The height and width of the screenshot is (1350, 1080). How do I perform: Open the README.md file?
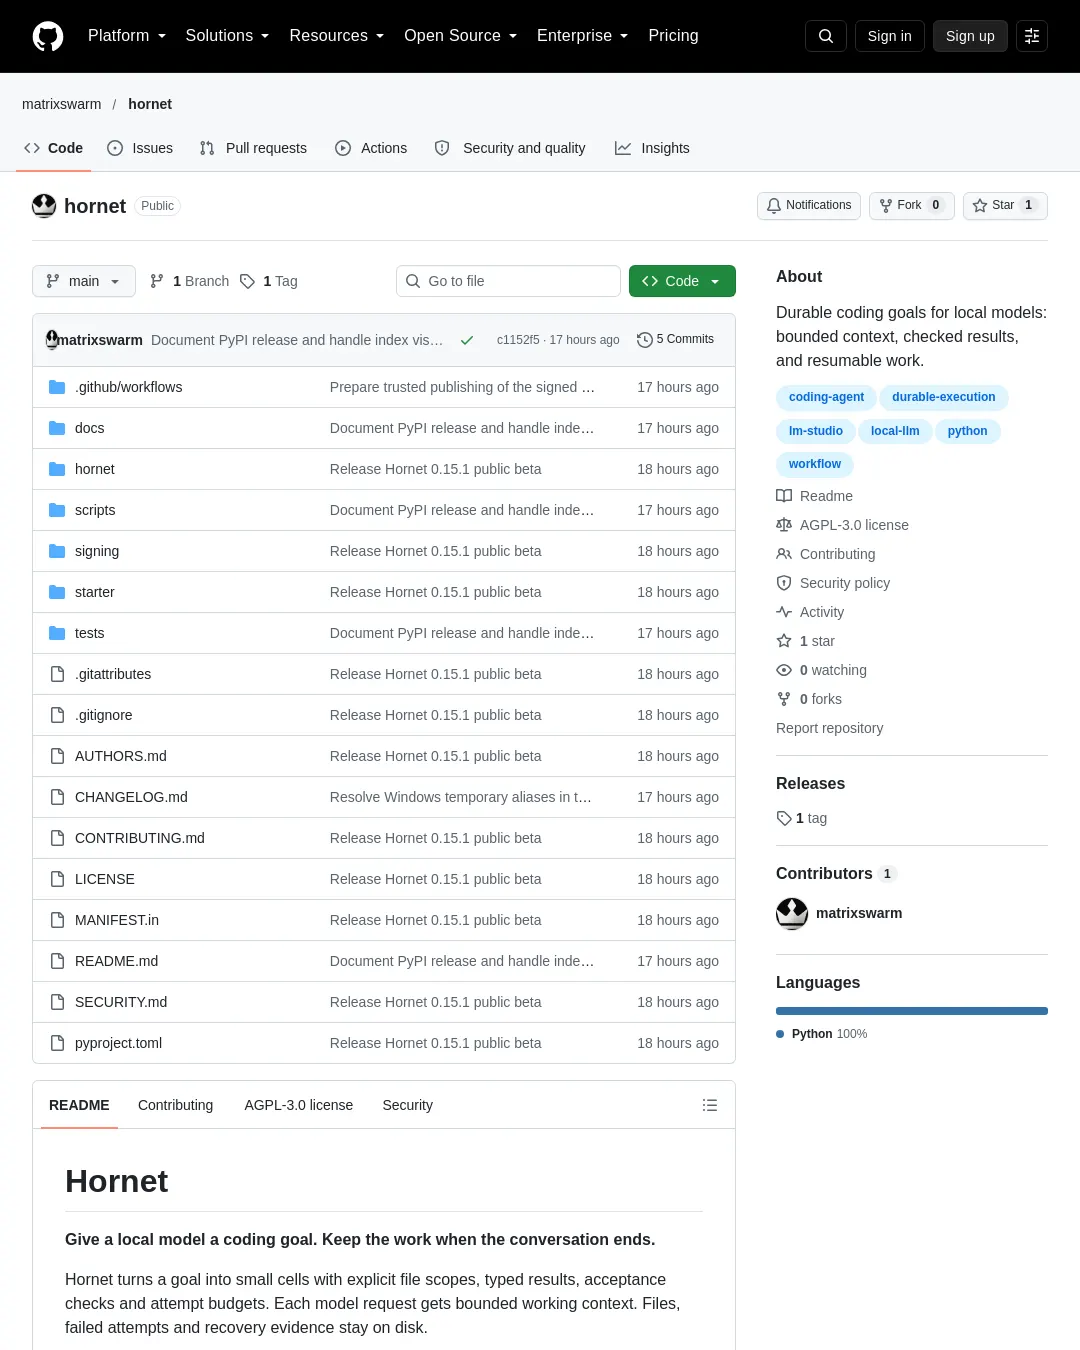coord(116,961)
